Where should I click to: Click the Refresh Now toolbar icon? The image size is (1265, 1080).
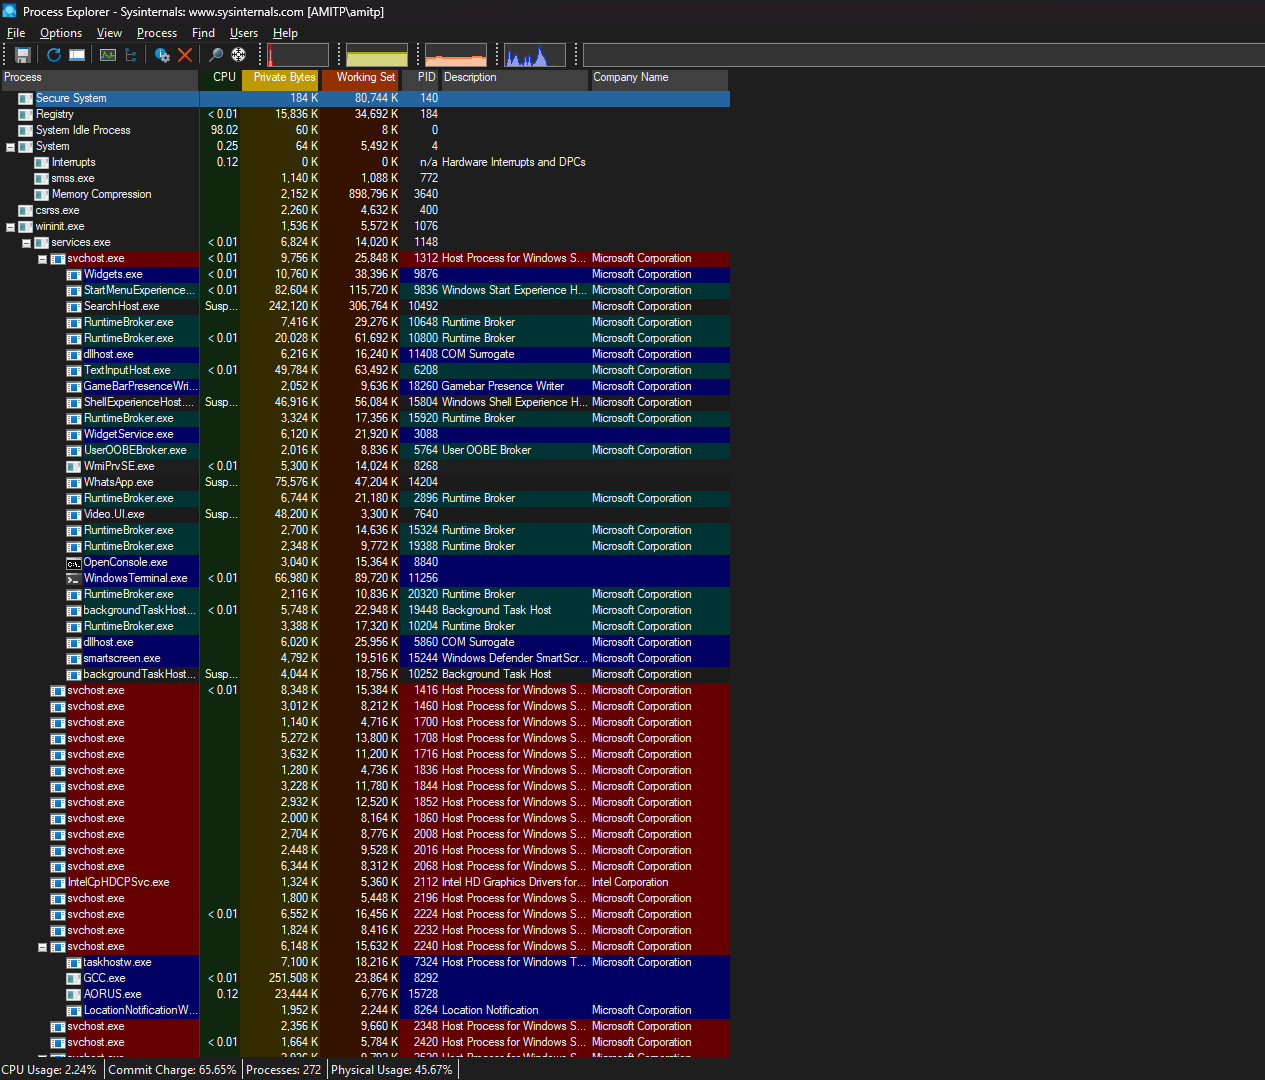[54, 55]
